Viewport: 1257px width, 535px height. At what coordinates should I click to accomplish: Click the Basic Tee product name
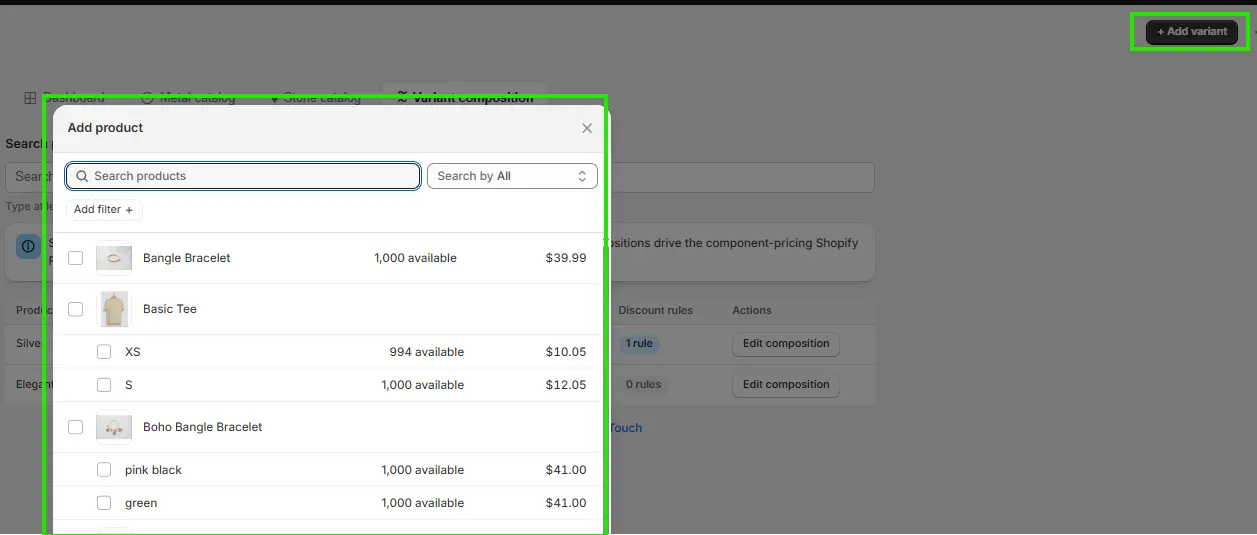(170, 309)
